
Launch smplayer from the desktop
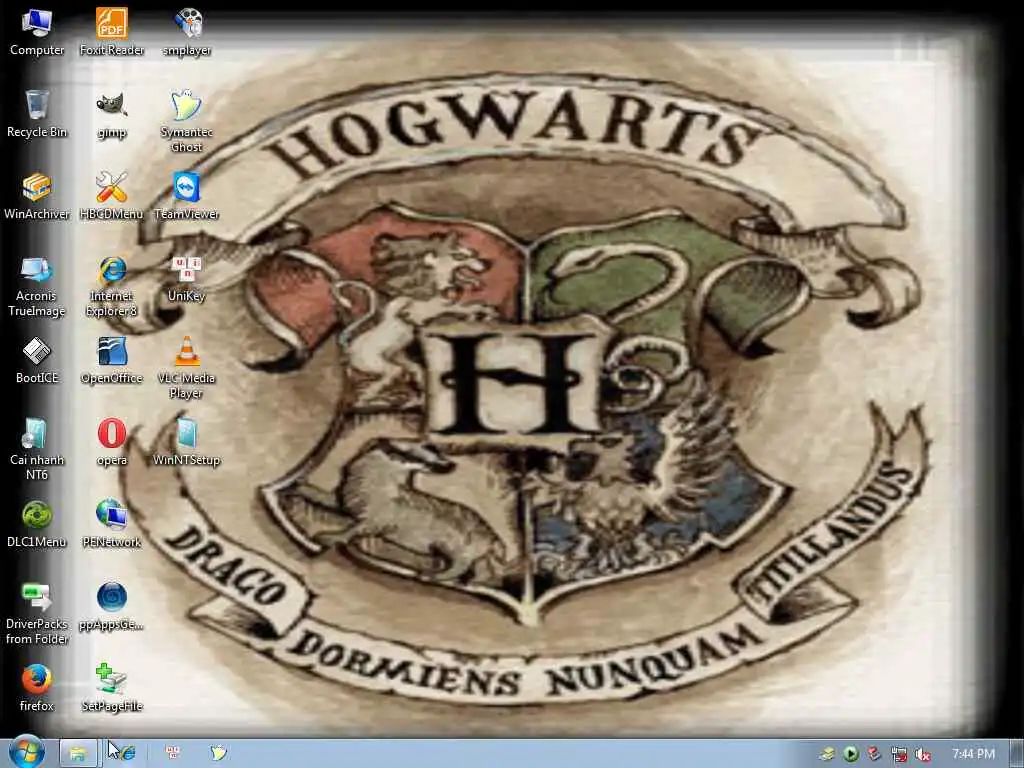pyautogui.click(x=187, y=33)
